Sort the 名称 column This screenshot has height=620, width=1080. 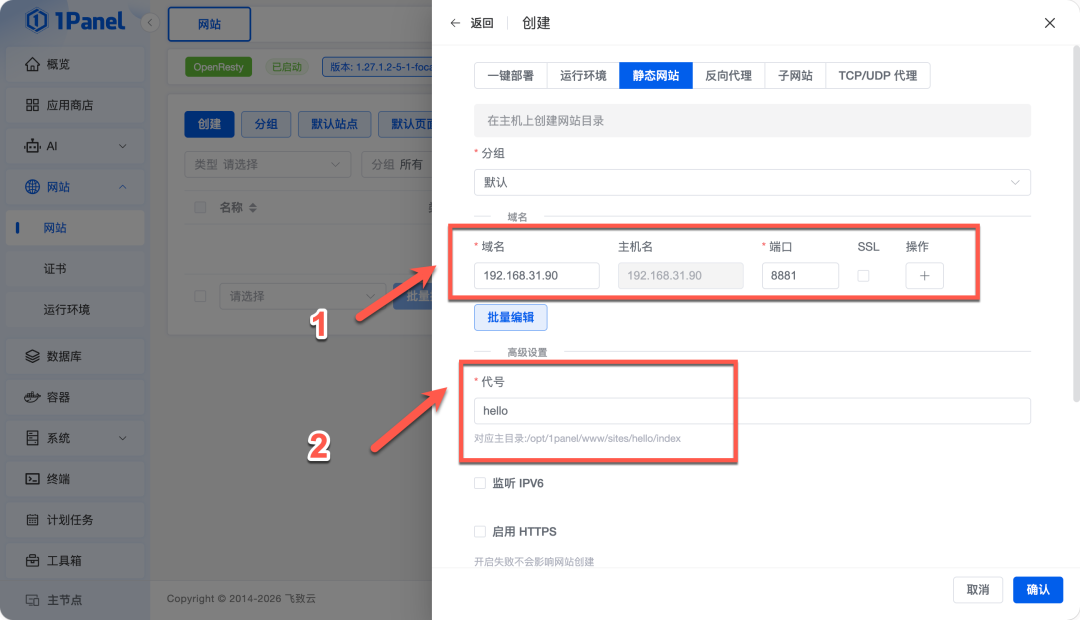click(x=253, y=207)
